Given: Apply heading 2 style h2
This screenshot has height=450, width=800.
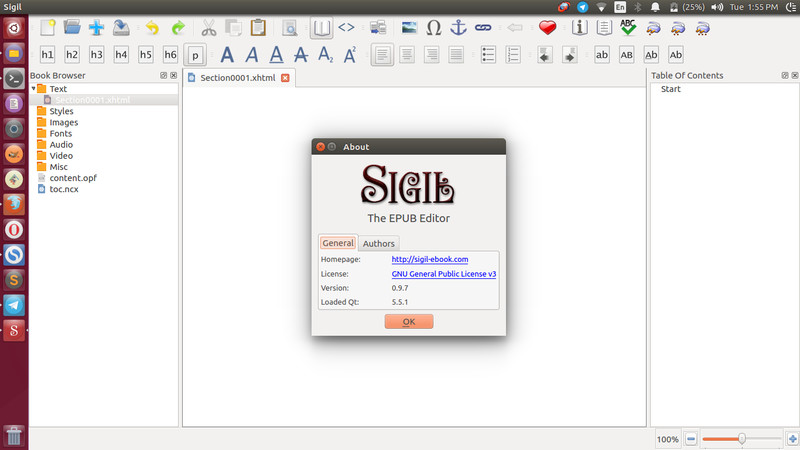Looking at the screenshot, I should coord(72,55).
